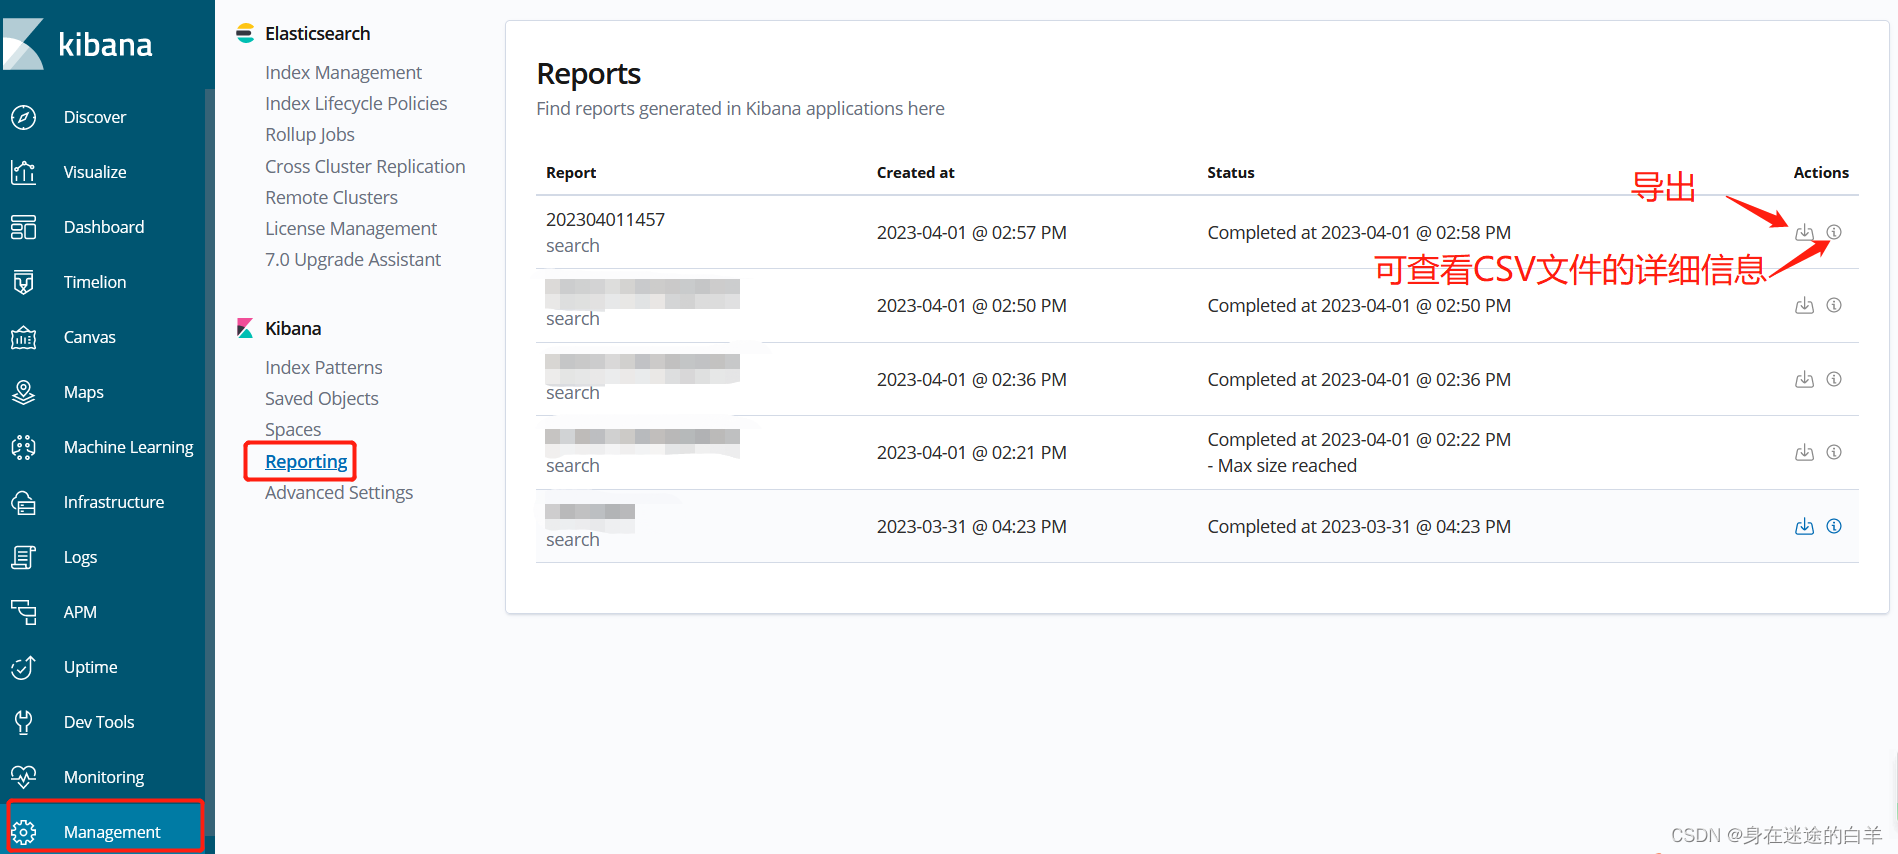Click status Completed at 2023-04-01 @ 02:58 PM
The image size is (1898, 854).
(1359, 232)
